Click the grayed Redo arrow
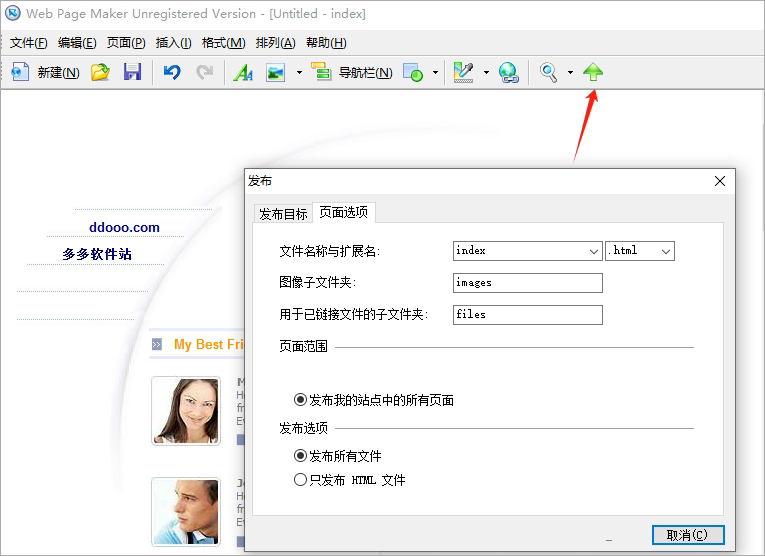Image resolution: width=765 pixels, height=556 pixels. (204, 72)
